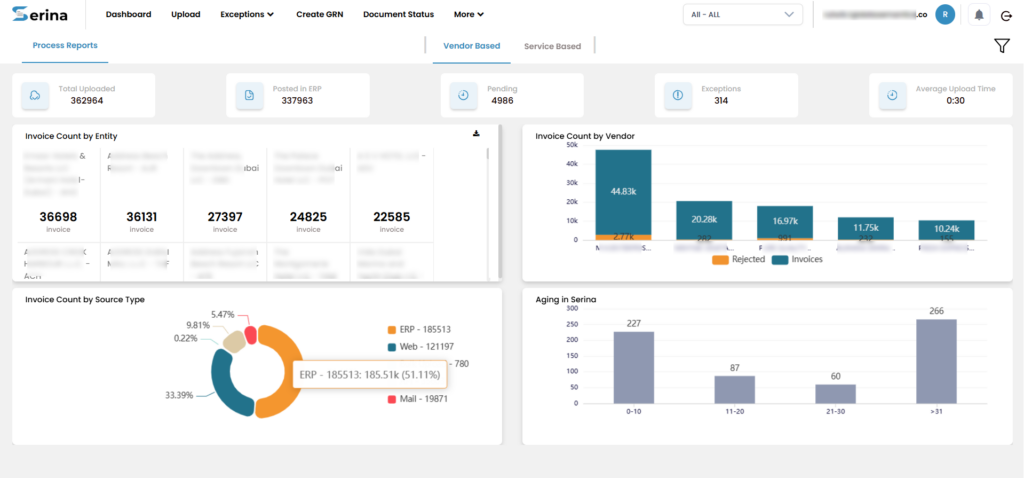Go to Dashboard
Viewport: 1024px width, 478px height.
(x=129, y=14)
